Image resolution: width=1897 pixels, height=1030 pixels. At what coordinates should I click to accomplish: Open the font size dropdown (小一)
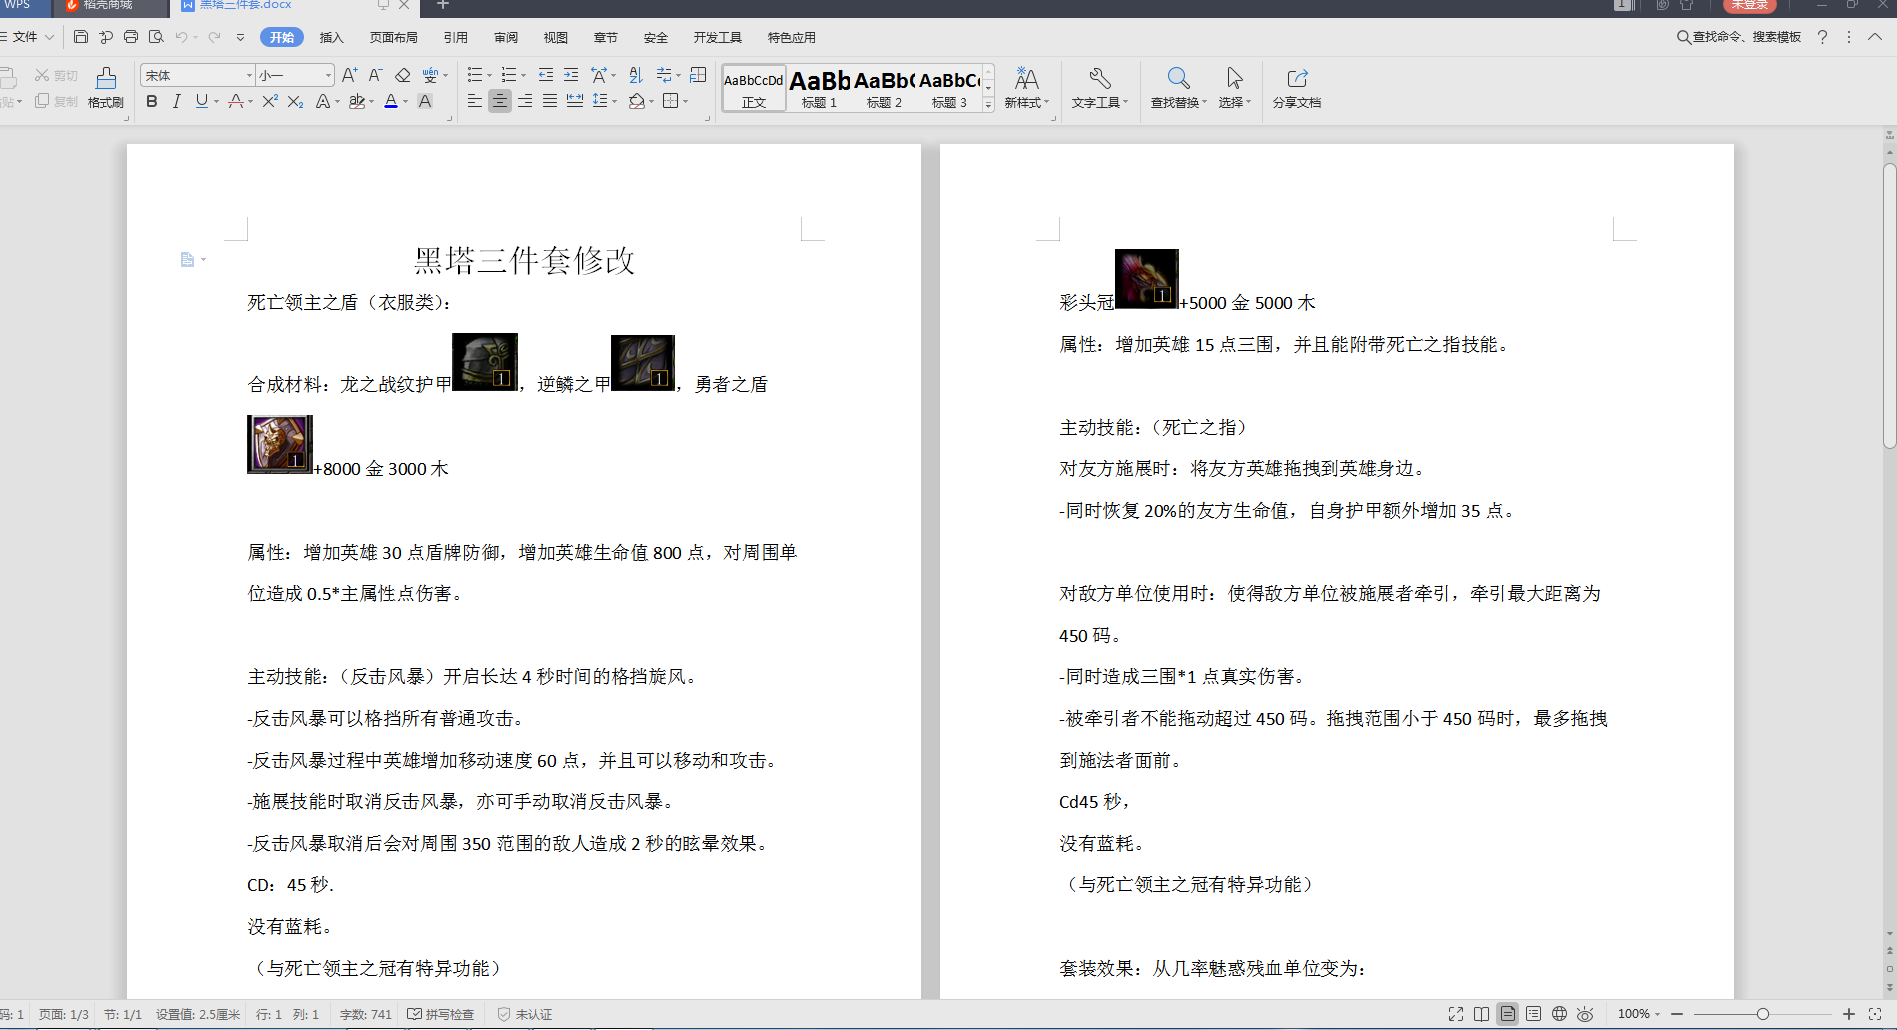(327, 75)
